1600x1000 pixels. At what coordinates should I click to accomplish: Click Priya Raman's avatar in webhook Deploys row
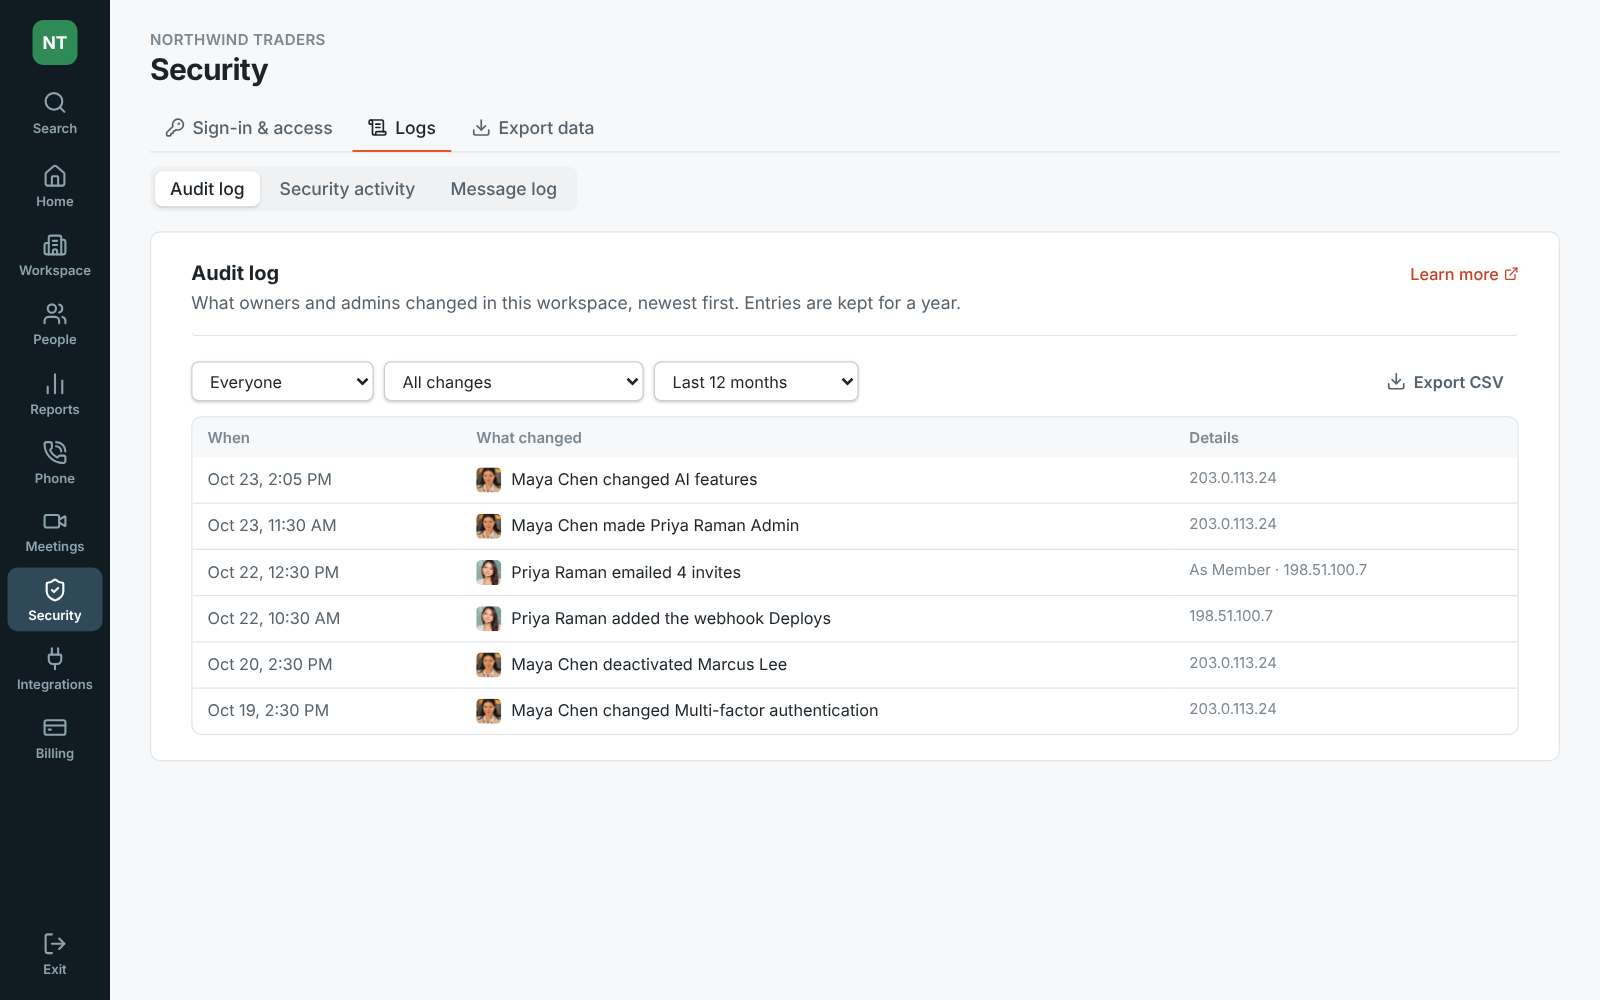(488, 618)
